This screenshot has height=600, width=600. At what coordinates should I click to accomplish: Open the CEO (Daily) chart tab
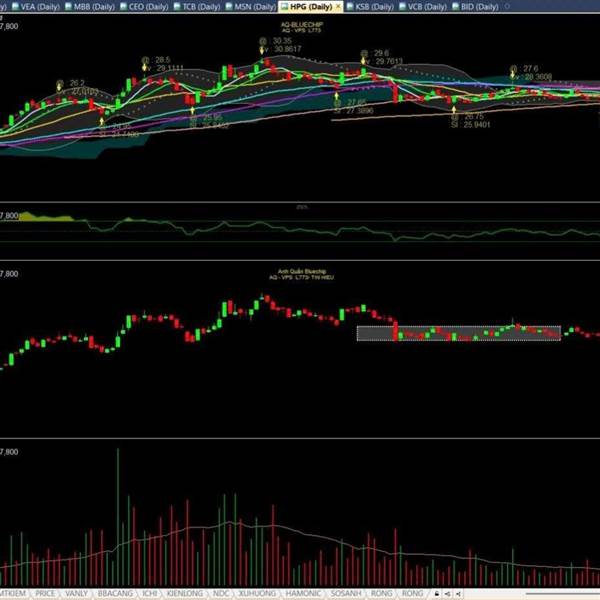point(144,7)
